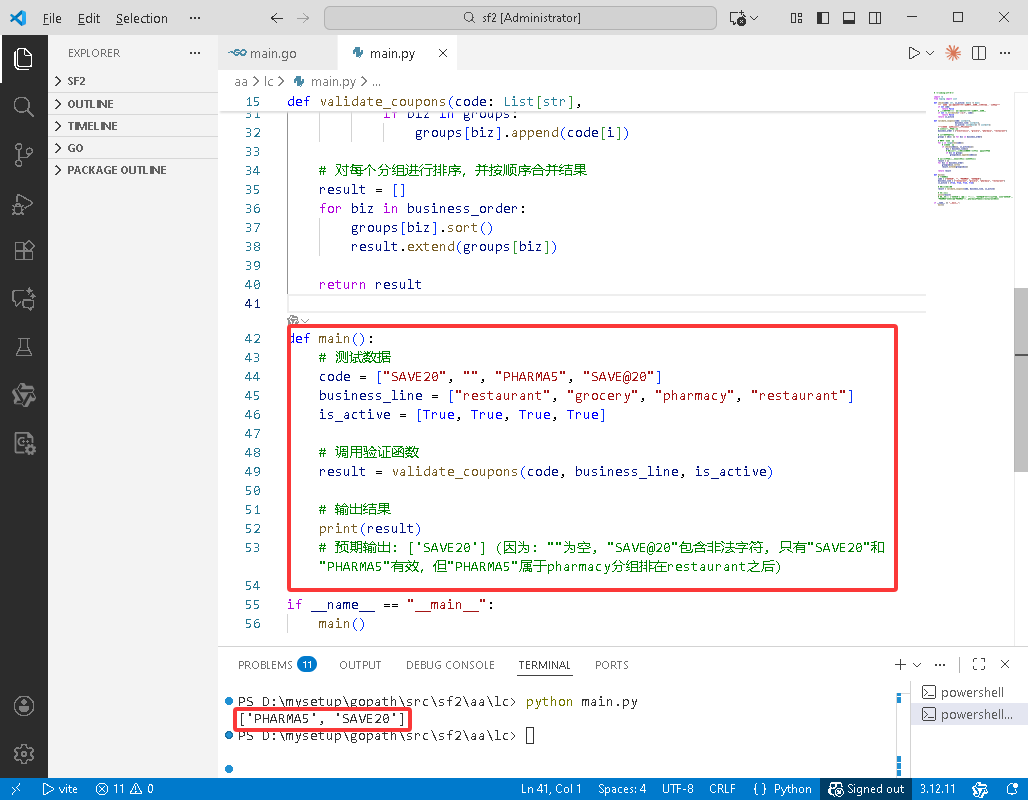Image resolution: width=1028 pixels, height=800 pixels.
Task: Open Source Control view
Action: coord(24,155)
